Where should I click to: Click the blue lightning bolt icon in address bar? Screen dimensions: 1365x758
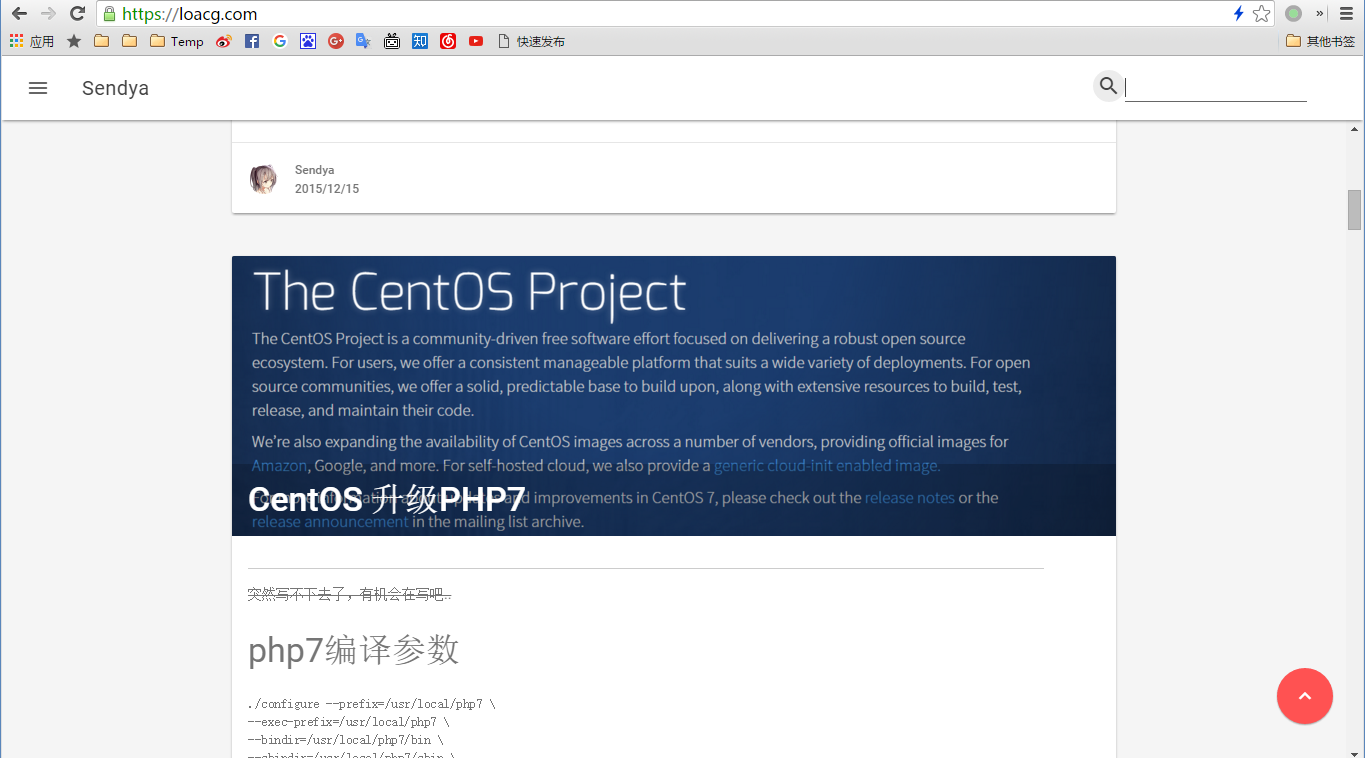[x=1238, y=14]
